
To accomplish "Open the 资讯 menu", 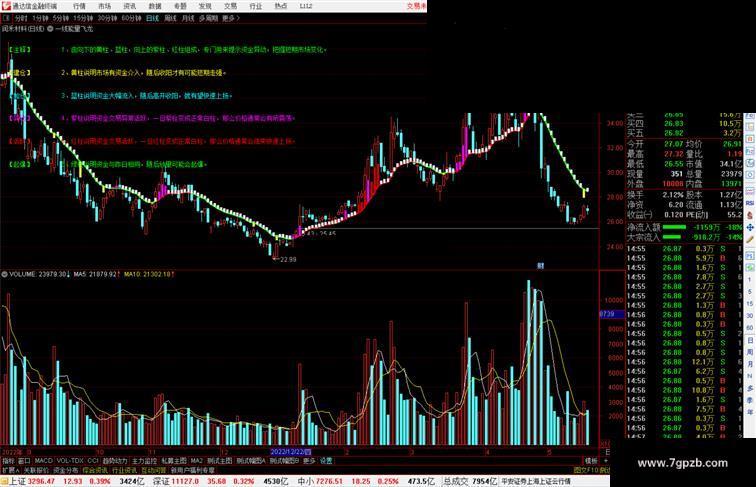I will click(130, 6).
